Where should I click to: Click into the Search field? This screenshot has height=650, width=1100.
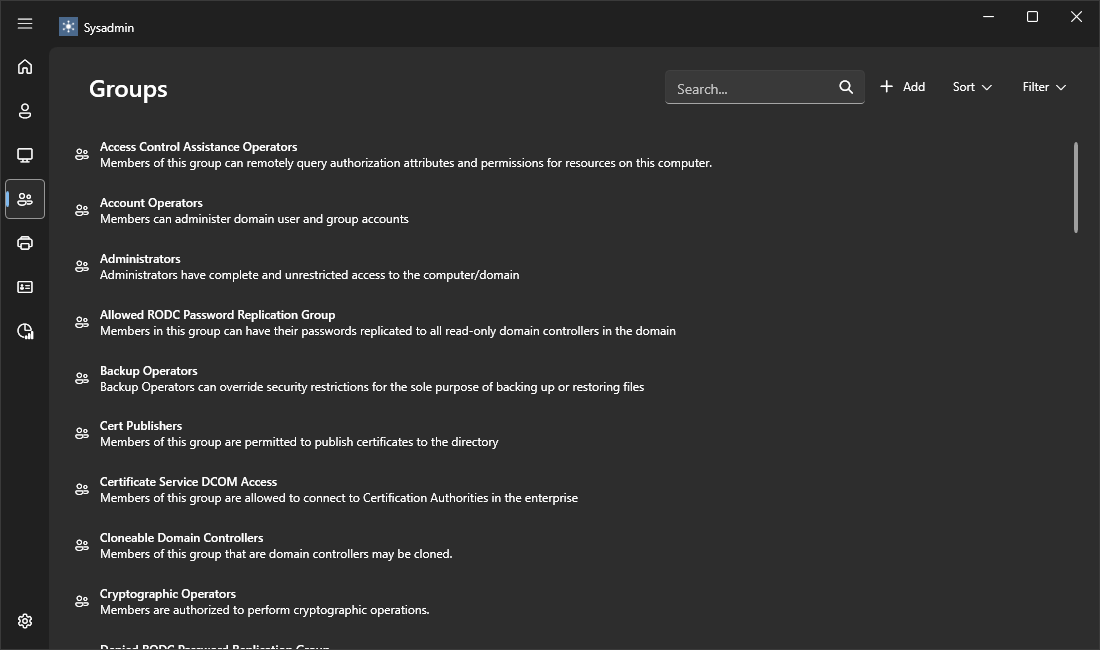(750, 88)
